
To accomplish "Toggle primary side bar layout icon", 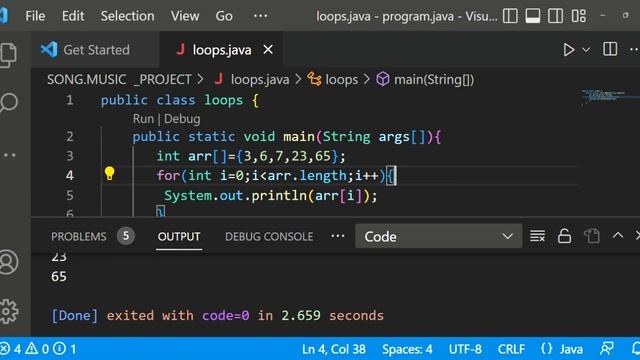I will [510, 16].
